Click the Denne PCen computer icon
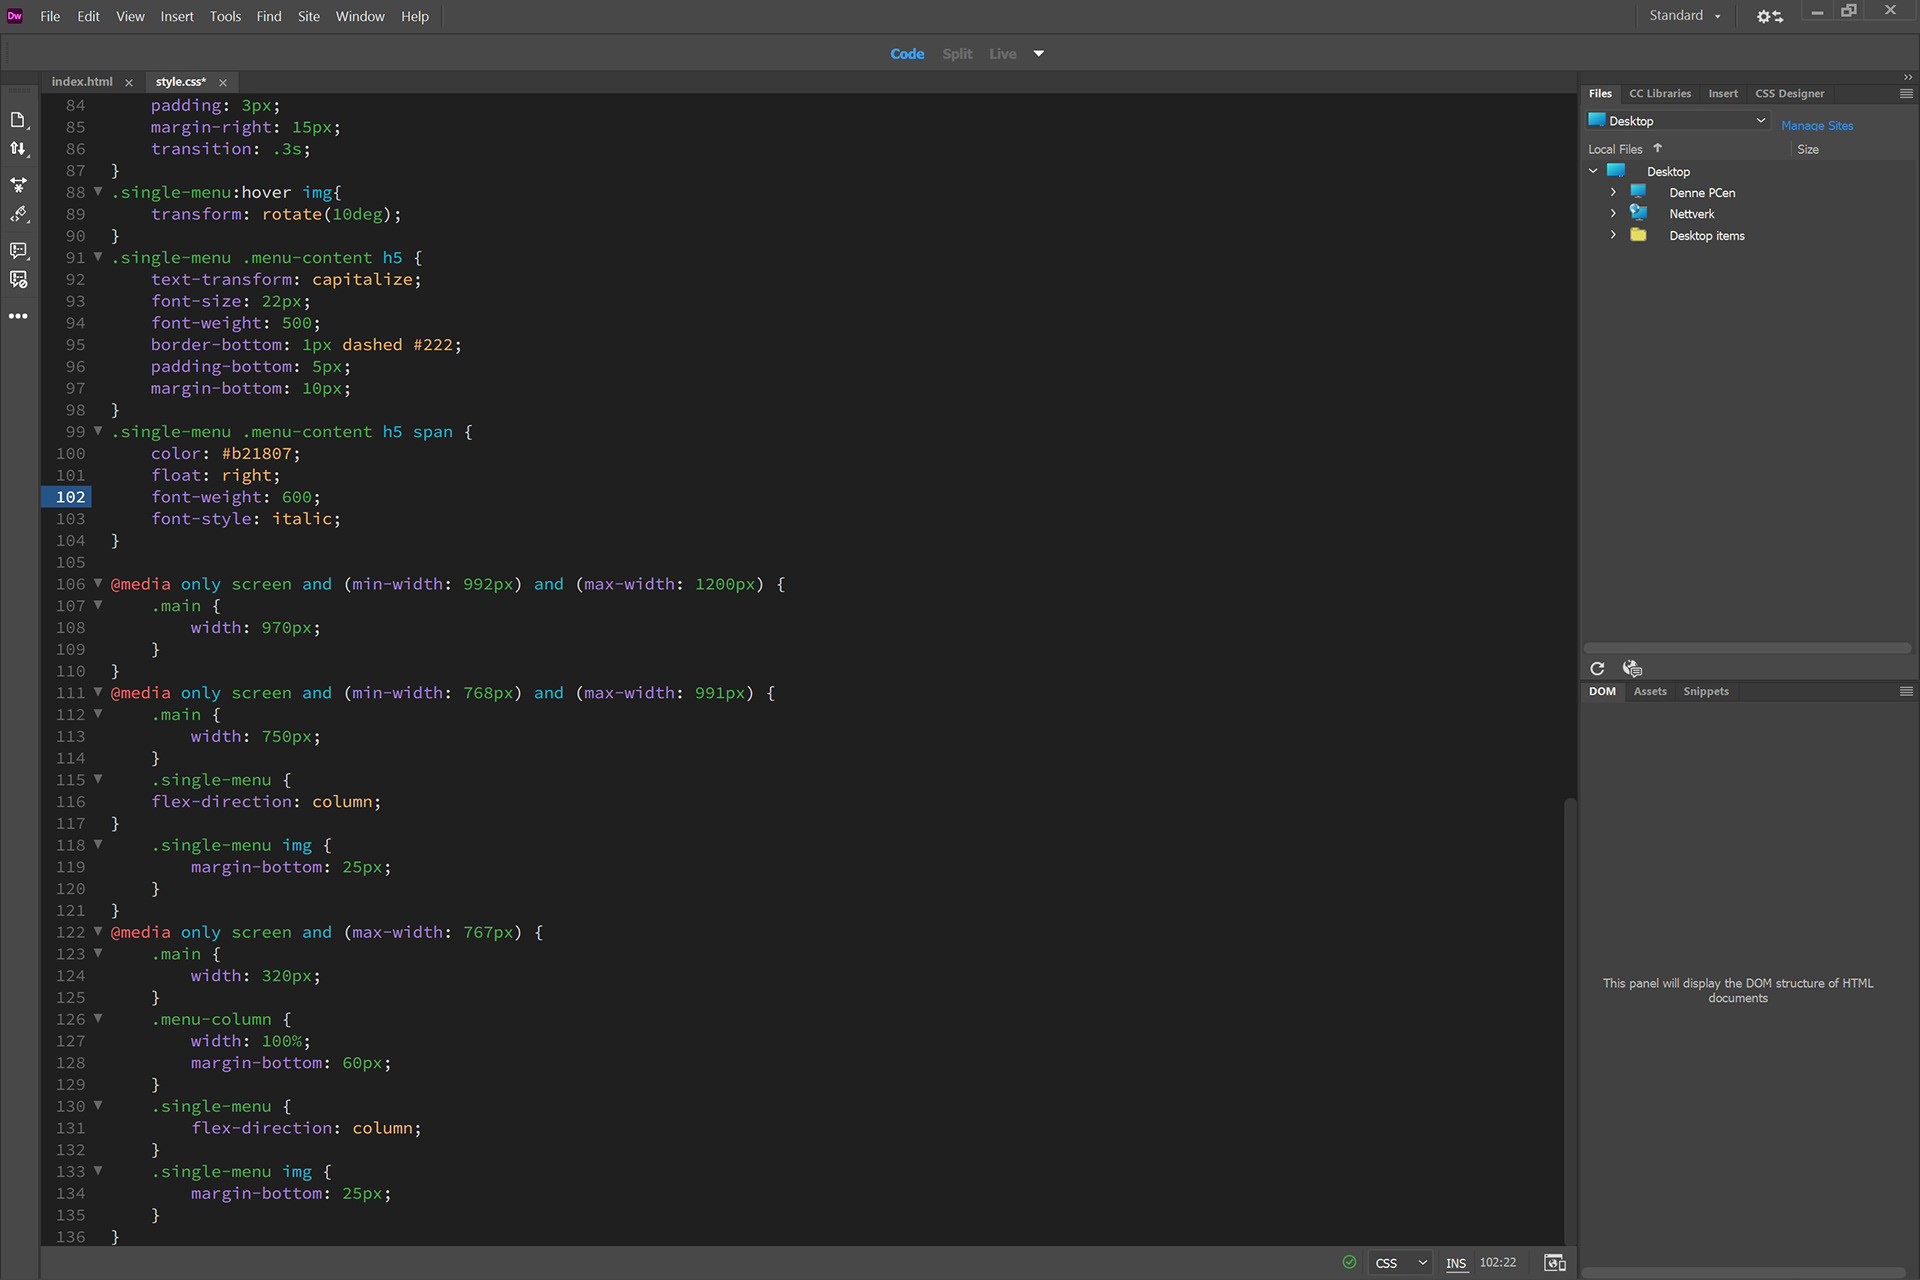Screen dimensions: 1920x1280 1638,192
